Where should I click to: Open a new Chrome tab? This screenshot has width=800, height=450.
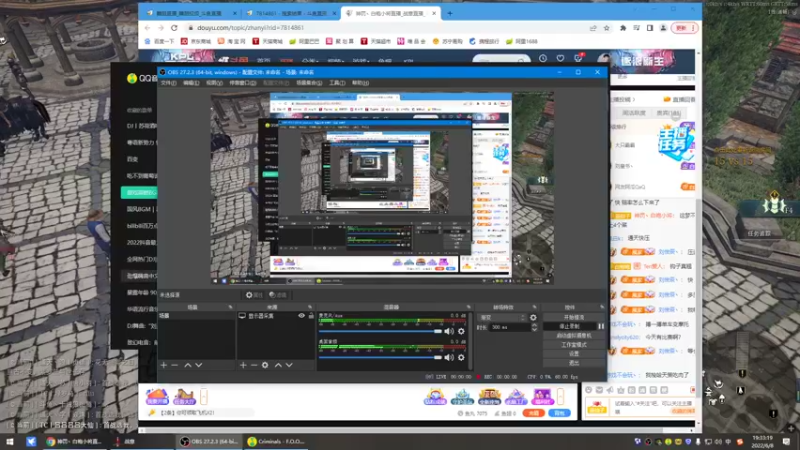coord(450,13)
